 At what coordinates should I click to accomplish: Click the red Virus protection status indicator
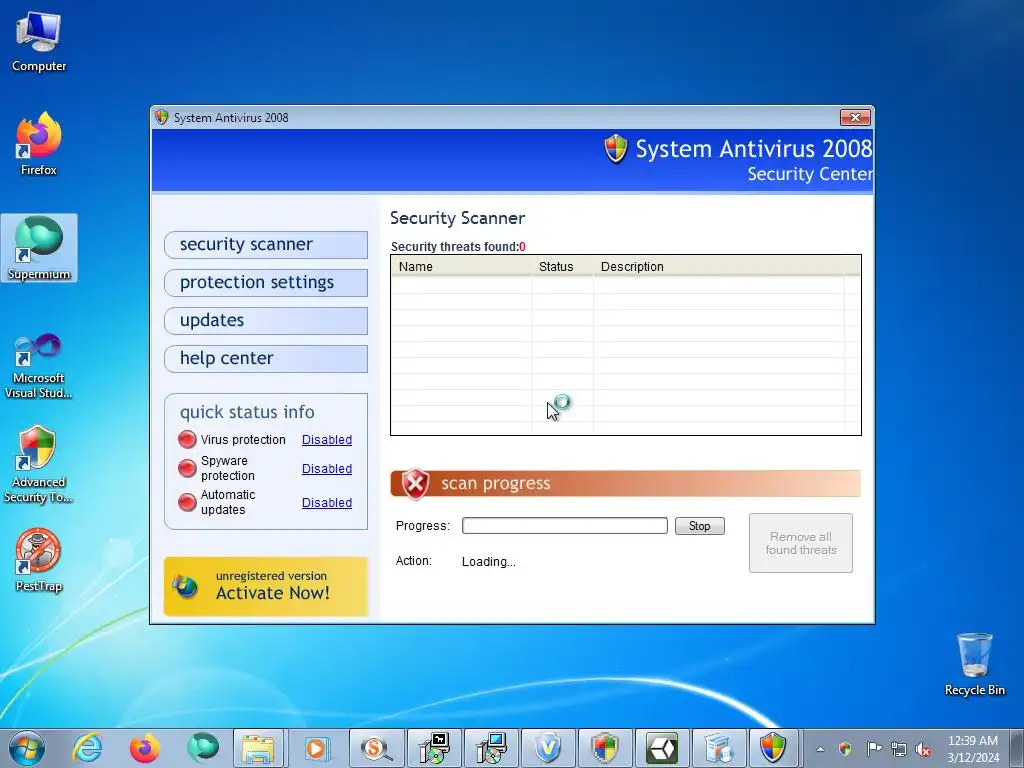(x=187, y=440)
